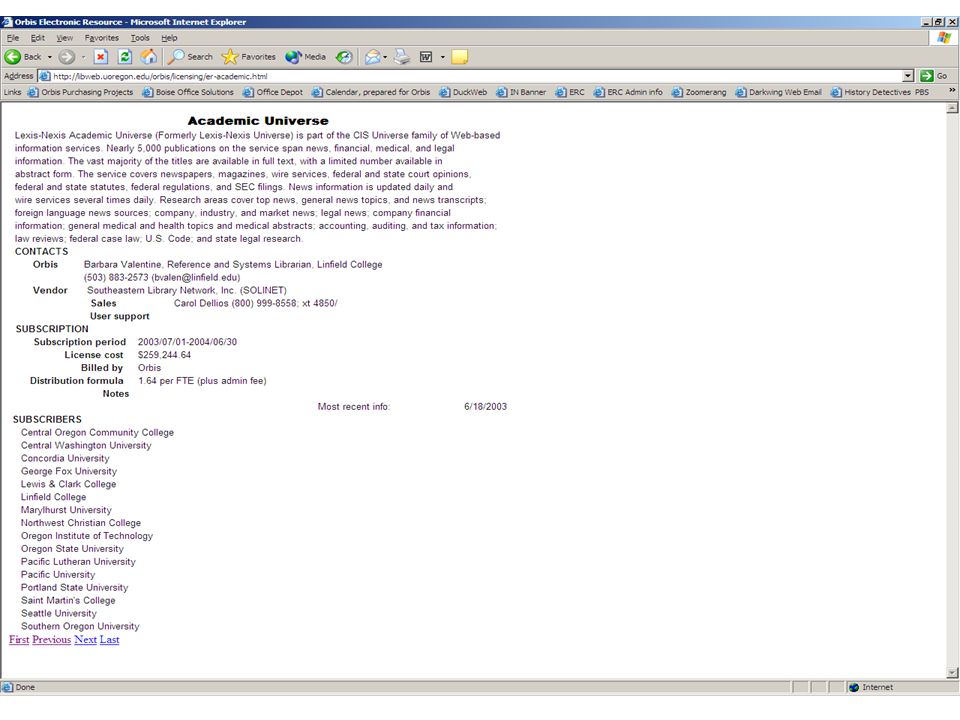Image resolution: width=960 pixels, height=720 pixels.
Task: Open the Tools menu
Action: (x=140, y=38)
